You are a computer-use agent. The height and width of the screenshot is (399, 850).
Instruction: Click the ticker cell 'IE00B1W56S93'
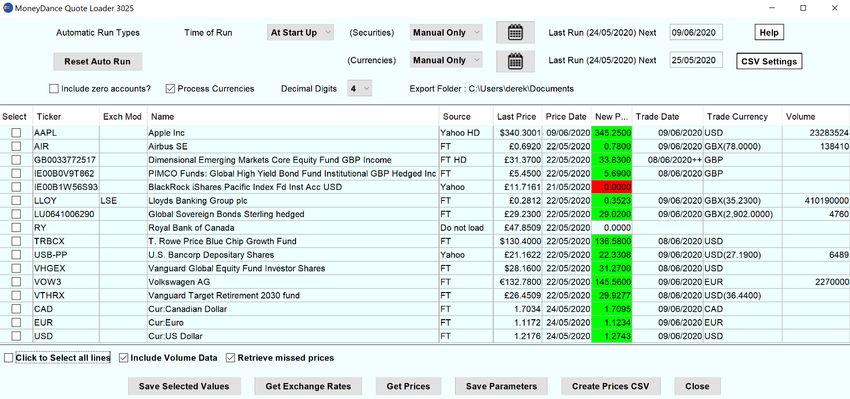66,187
